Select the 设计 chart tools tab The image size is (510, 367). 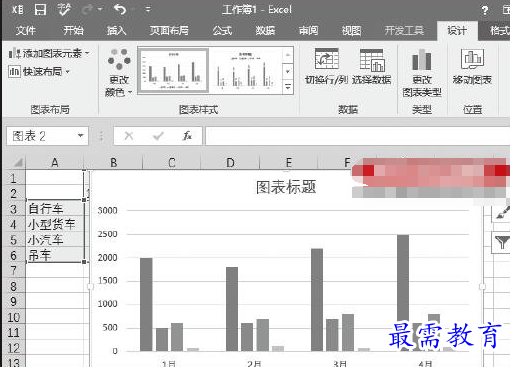457,31
